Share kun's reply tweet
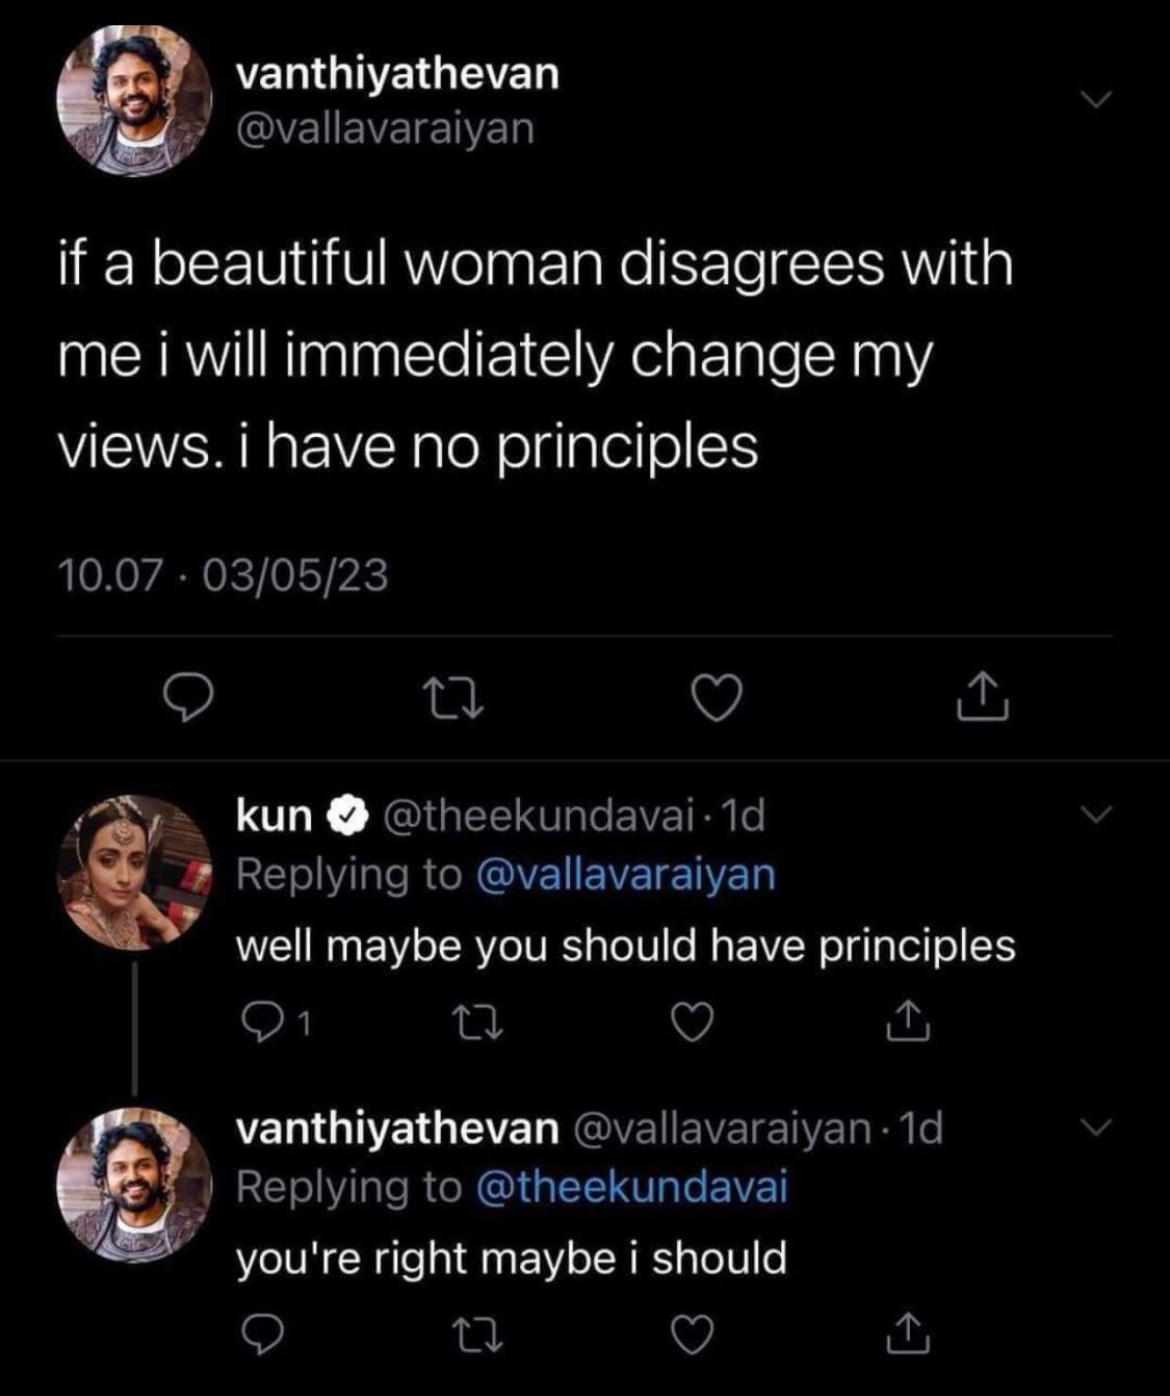The height and width of the screenshot is (1396, 1170). [x=908, y=1022]
